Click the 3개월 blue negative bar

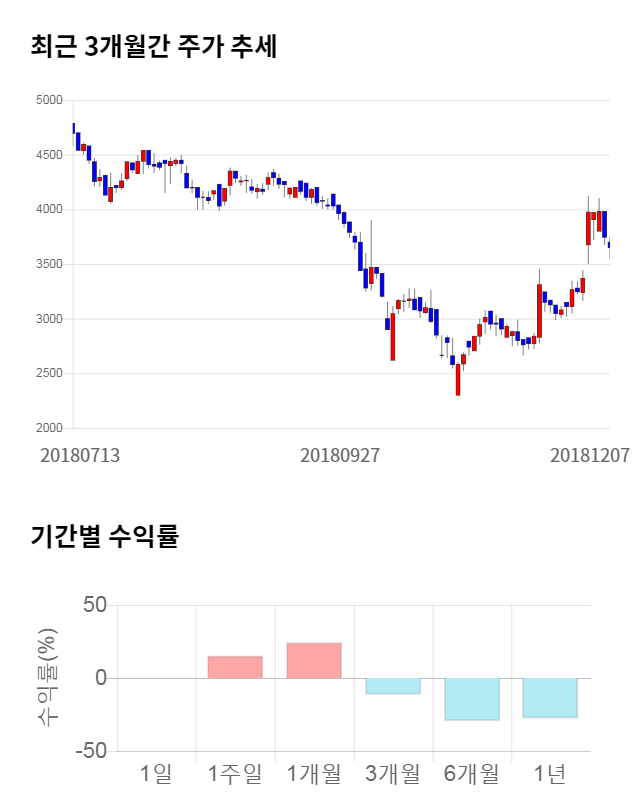393,685
